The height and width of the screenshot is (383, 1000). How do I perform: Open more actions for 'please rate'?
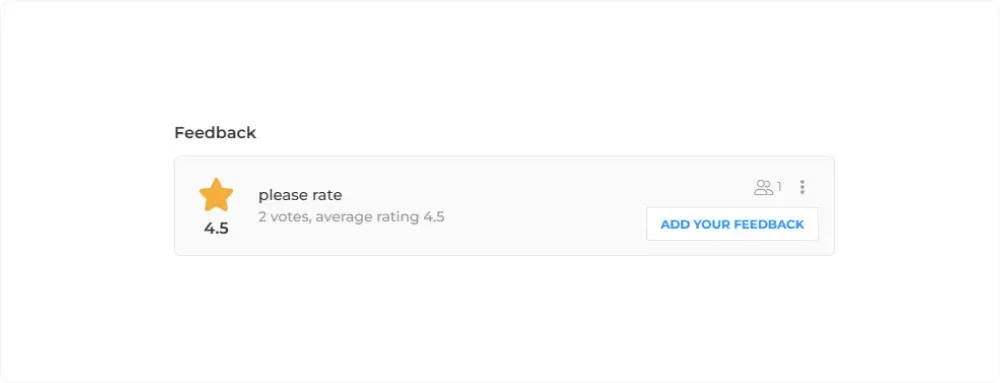(x=802, y=187)
